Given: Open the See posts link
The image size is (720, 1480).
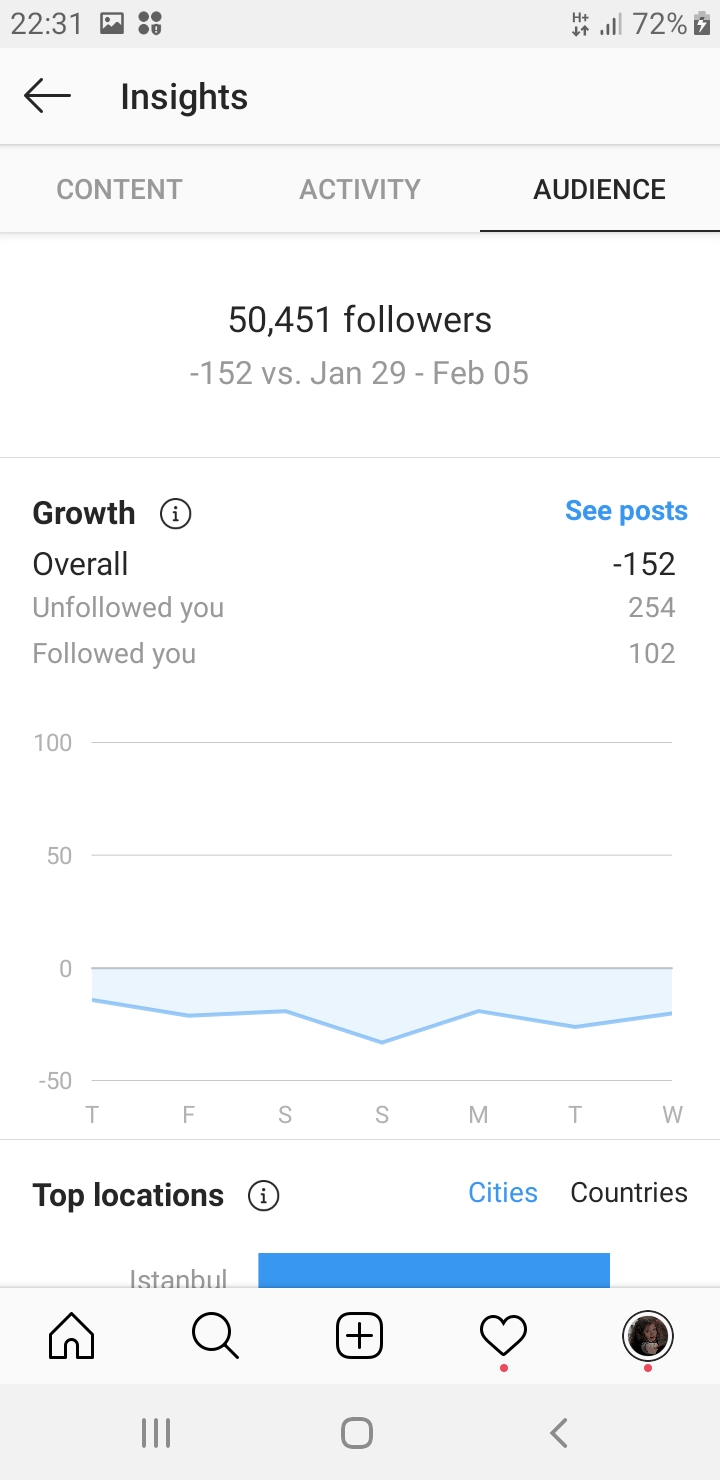Looking at the screenshot, I should click(x=627, y=511).
